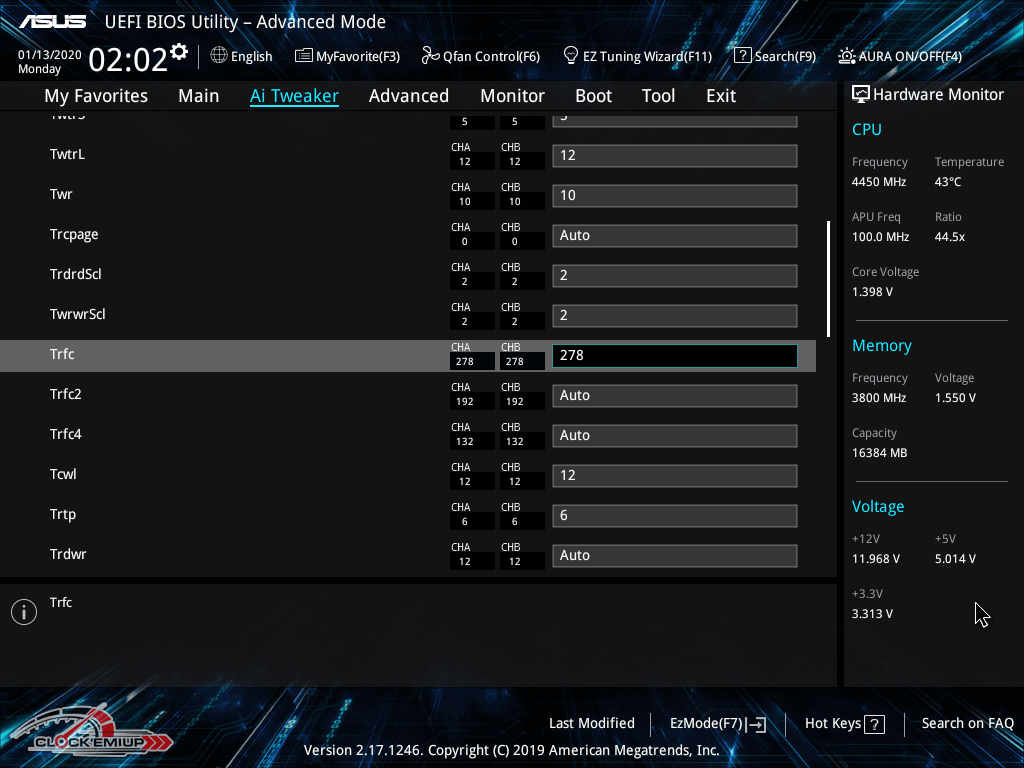Open the Trdwr Auto value field
The width and height of the screenshot is (1024, 768).
coord(674,556)
